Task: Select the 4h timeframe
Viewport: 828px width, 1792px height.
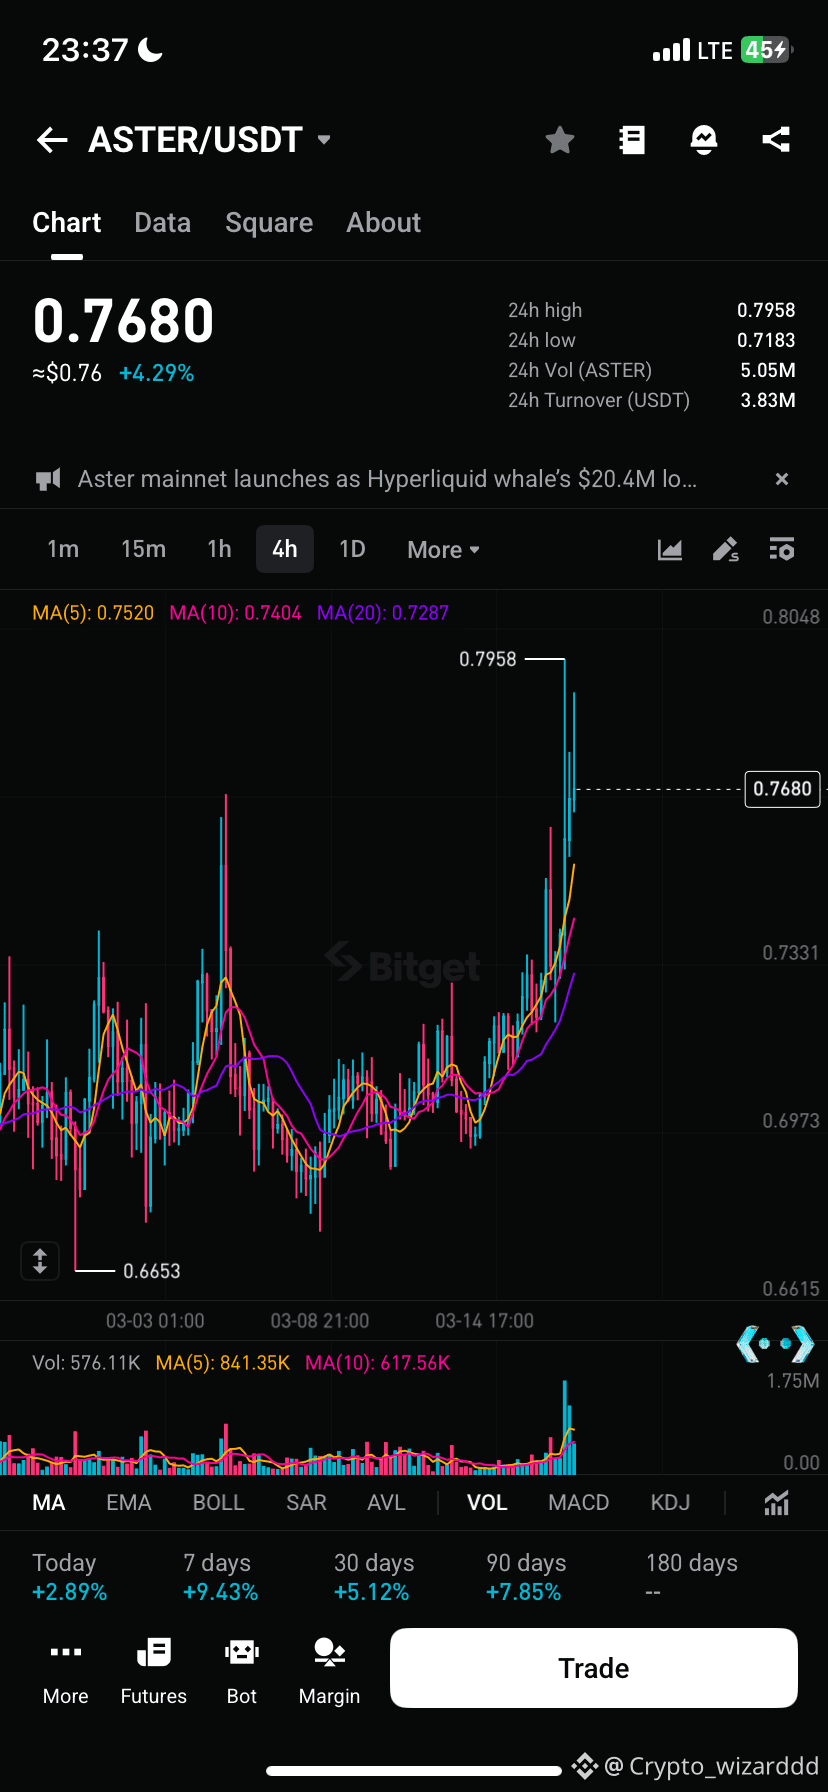Action: click(x=285, y=549)
